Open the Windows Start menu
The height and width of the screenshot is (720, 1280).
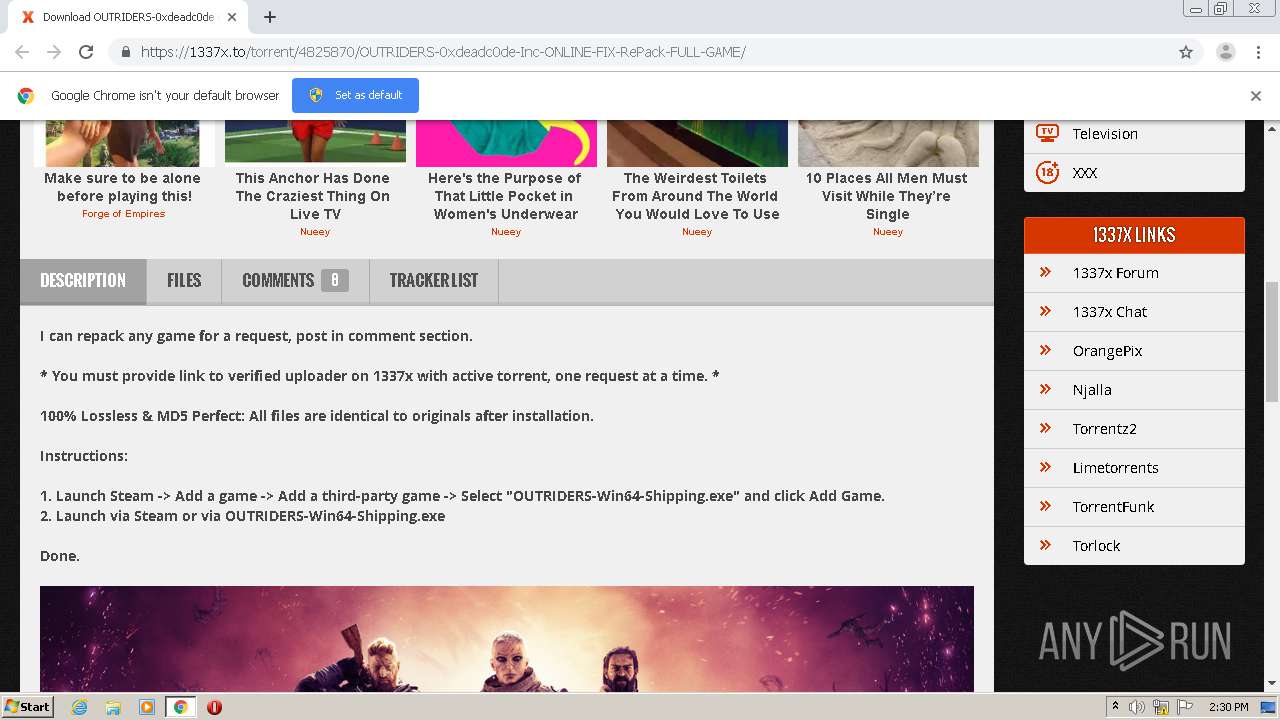point(28,706)
